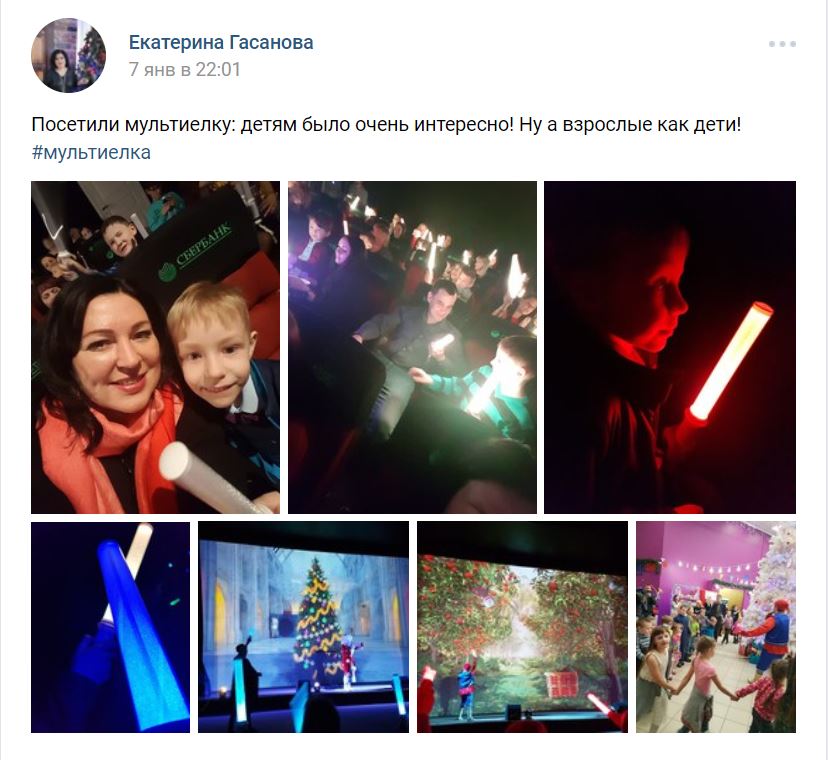This screenshot has width=828, height=760.
Task: Open the Екатерина Гасанова profile name link
Action: (x=221, y=42)
